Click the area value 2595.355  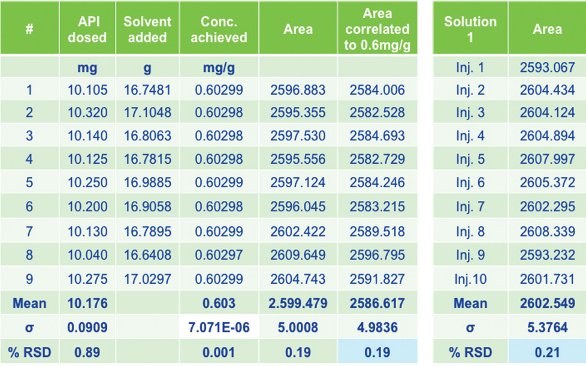pyautogui.click(x=298, y=113)
